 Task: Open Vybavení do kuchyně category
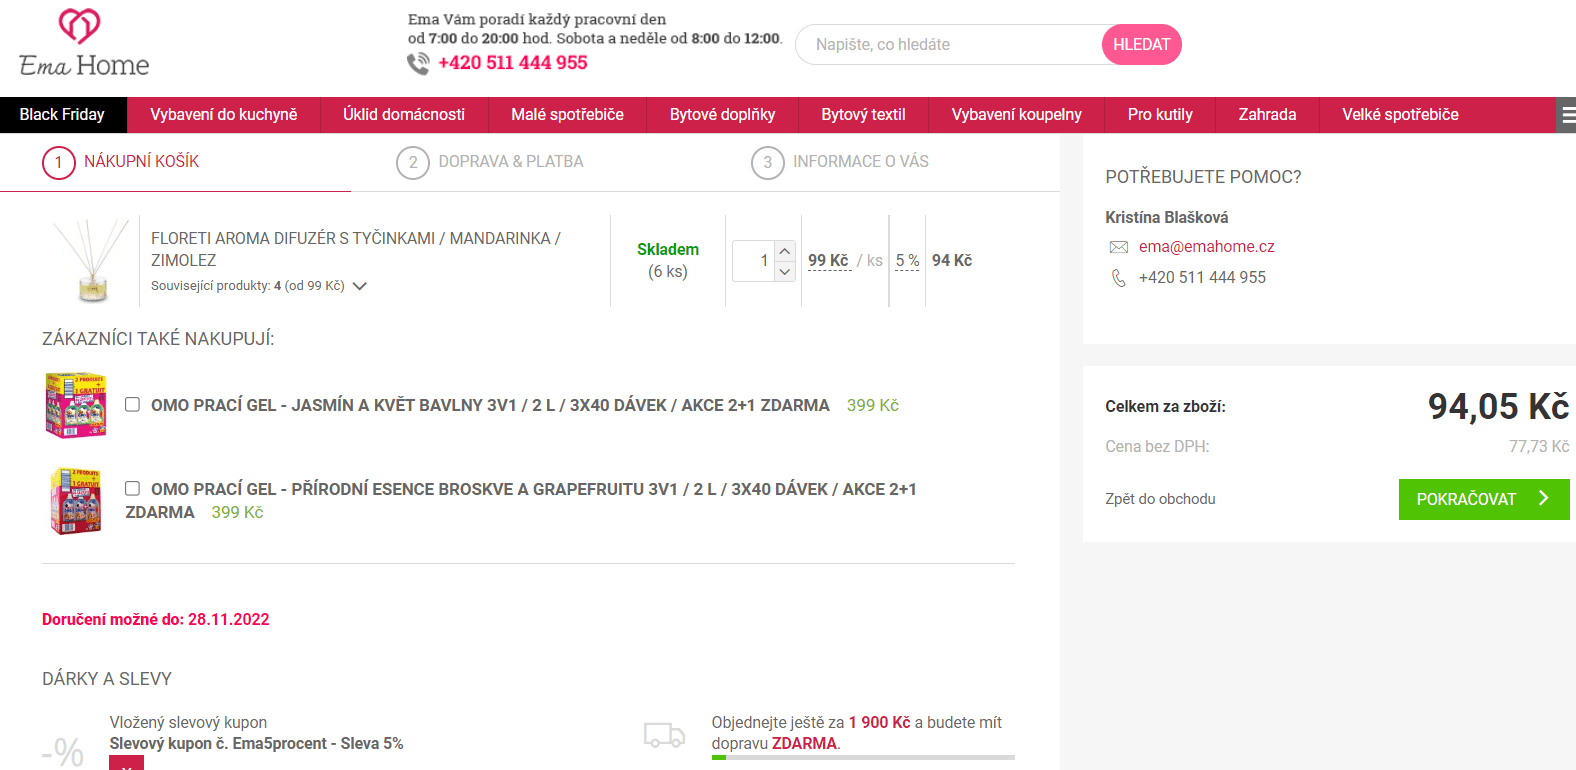coord(224,115)
